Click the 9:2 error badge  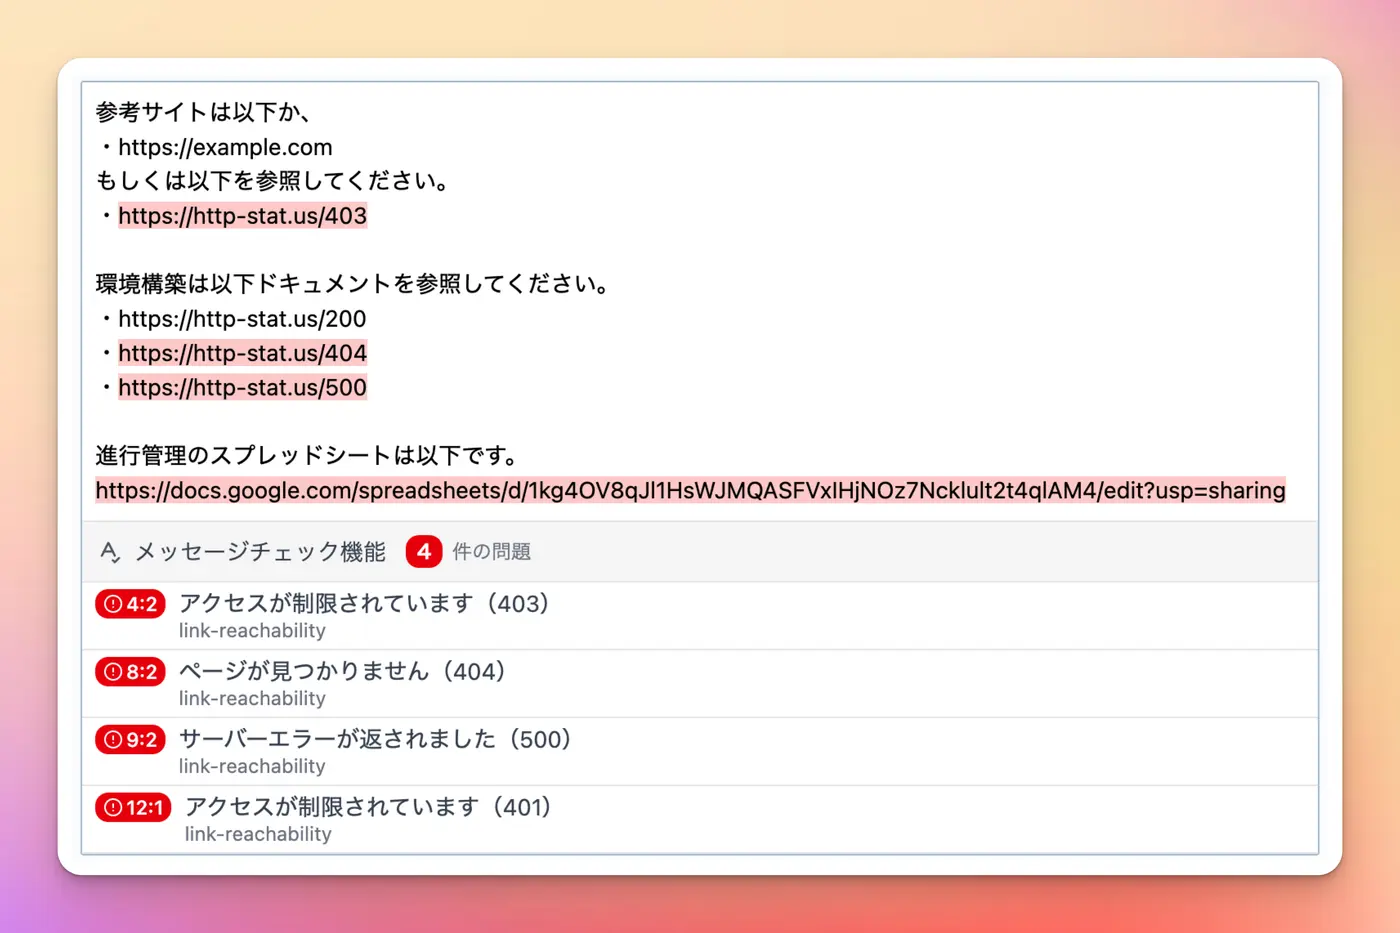[130, 740]
